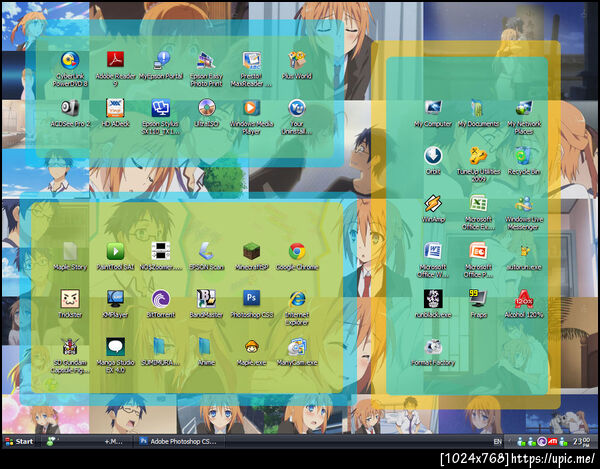The image size is (600, 469).
Task: Click the ATI tray icon
Action: click(552, 442)
